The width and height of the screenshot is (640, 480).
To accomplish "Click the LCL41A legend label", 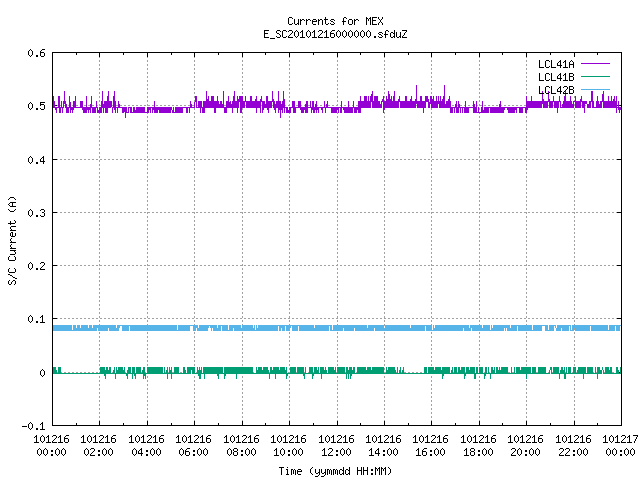I will pos(556,64).
